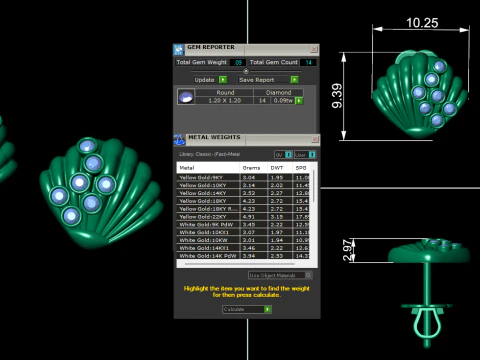Viewport: 480px width, 360px height.
Task: Click the Total Gem Count value 14
Action: pyautogui.click(x=308, y=62)
